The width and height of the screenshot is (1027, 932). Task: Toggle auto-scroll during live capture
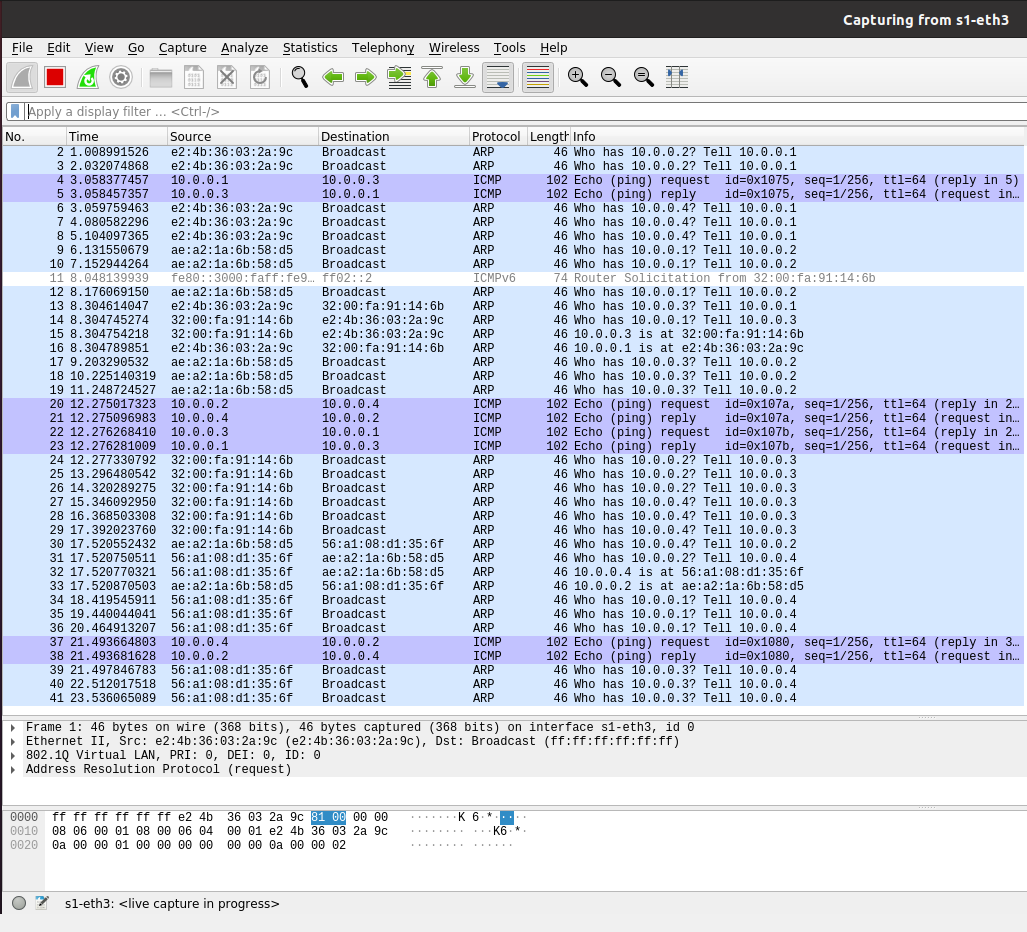(x=498, y=77)
